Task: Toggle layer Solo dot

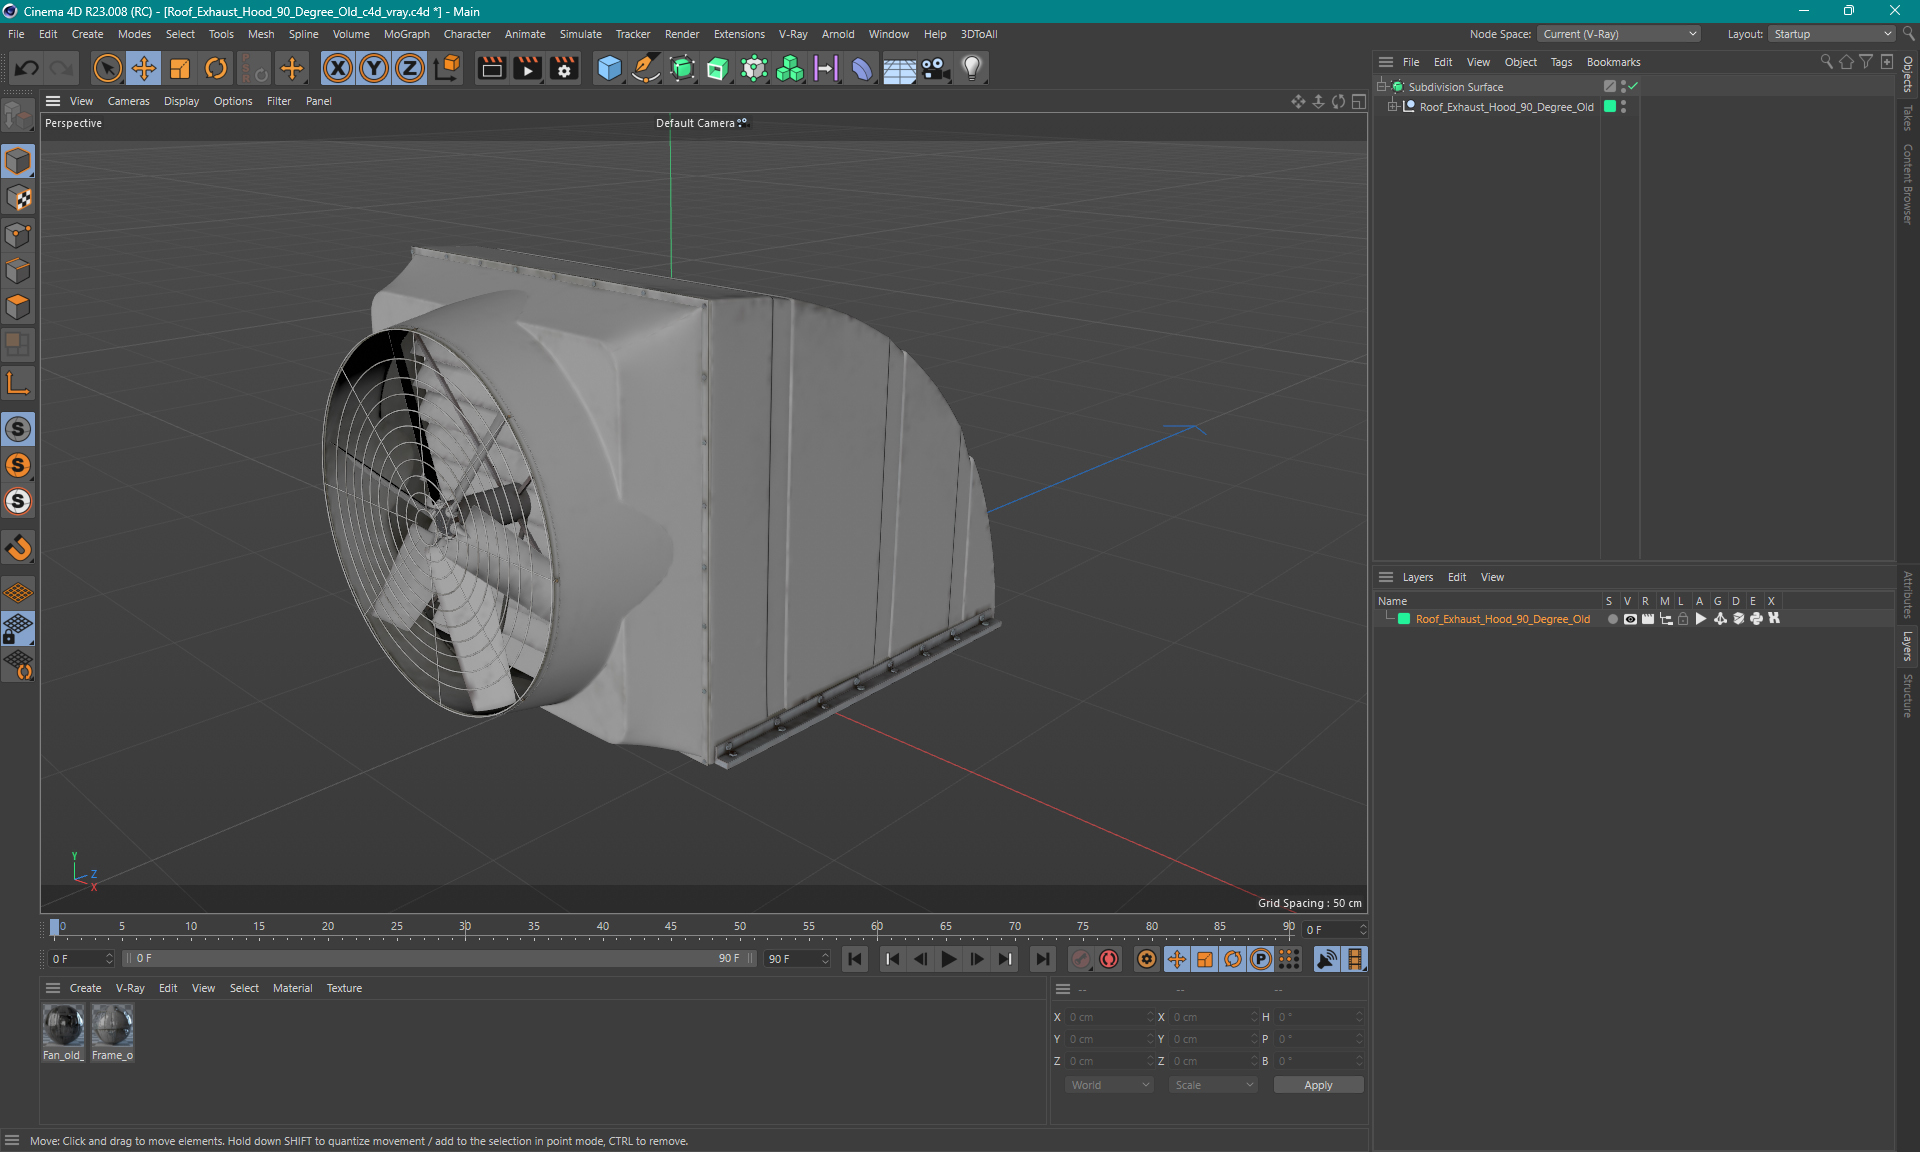Action: point(1612,619)
